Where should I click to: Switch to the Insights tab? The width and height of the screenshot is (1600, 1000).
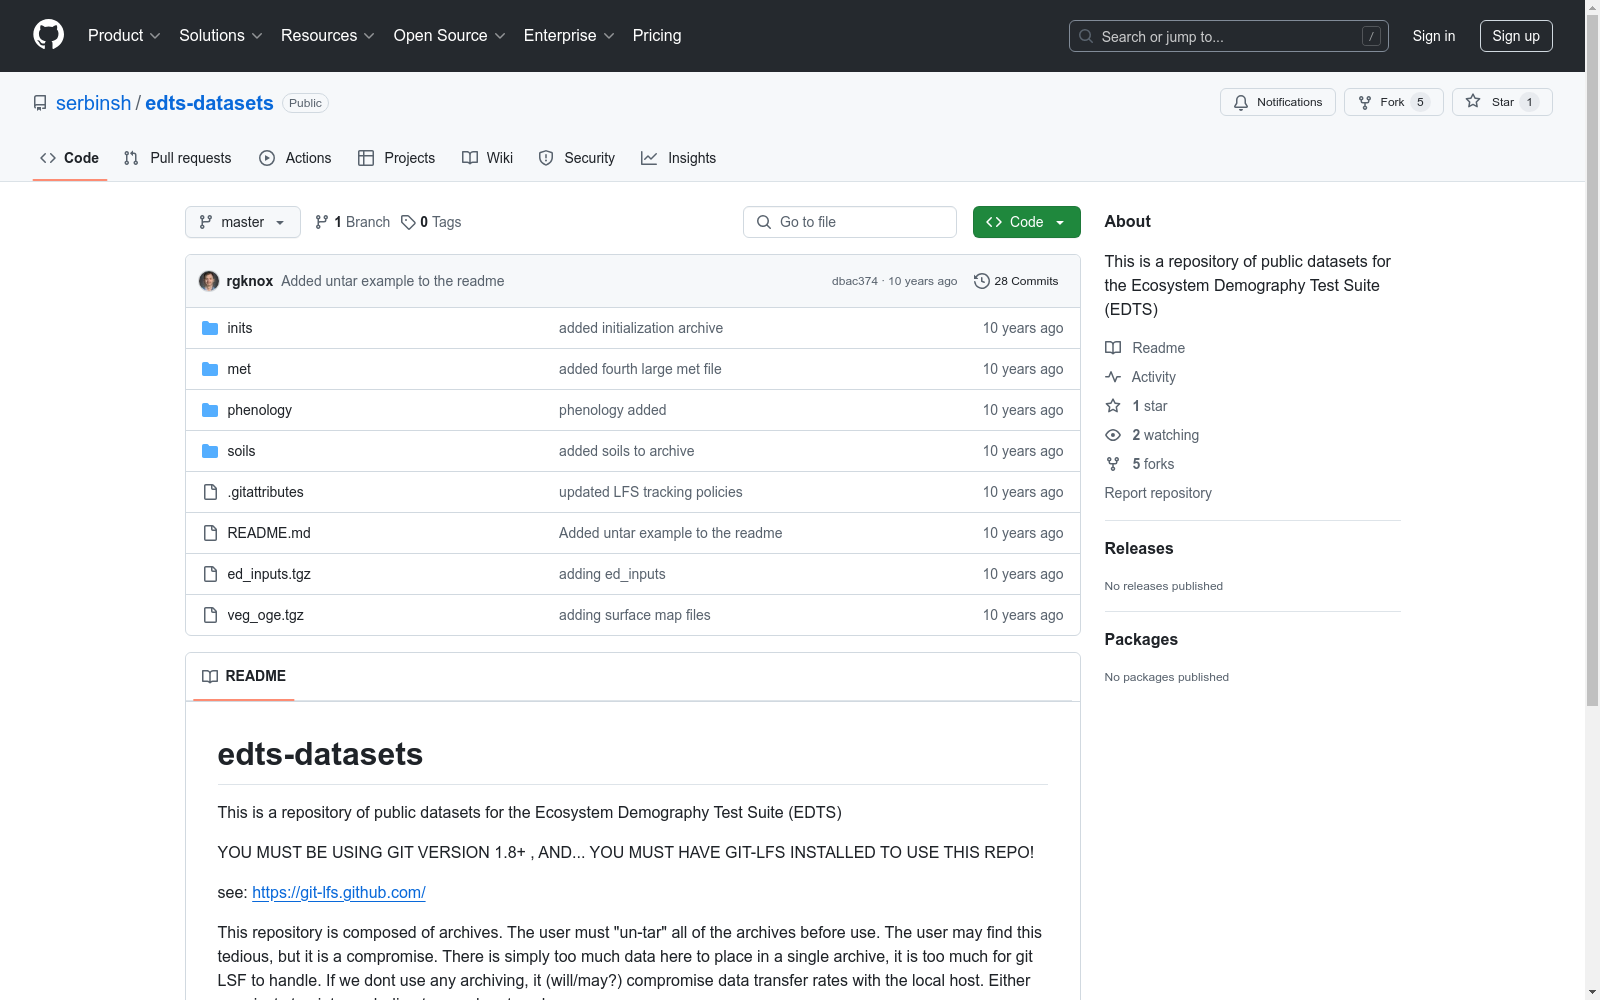pos(679,158)
